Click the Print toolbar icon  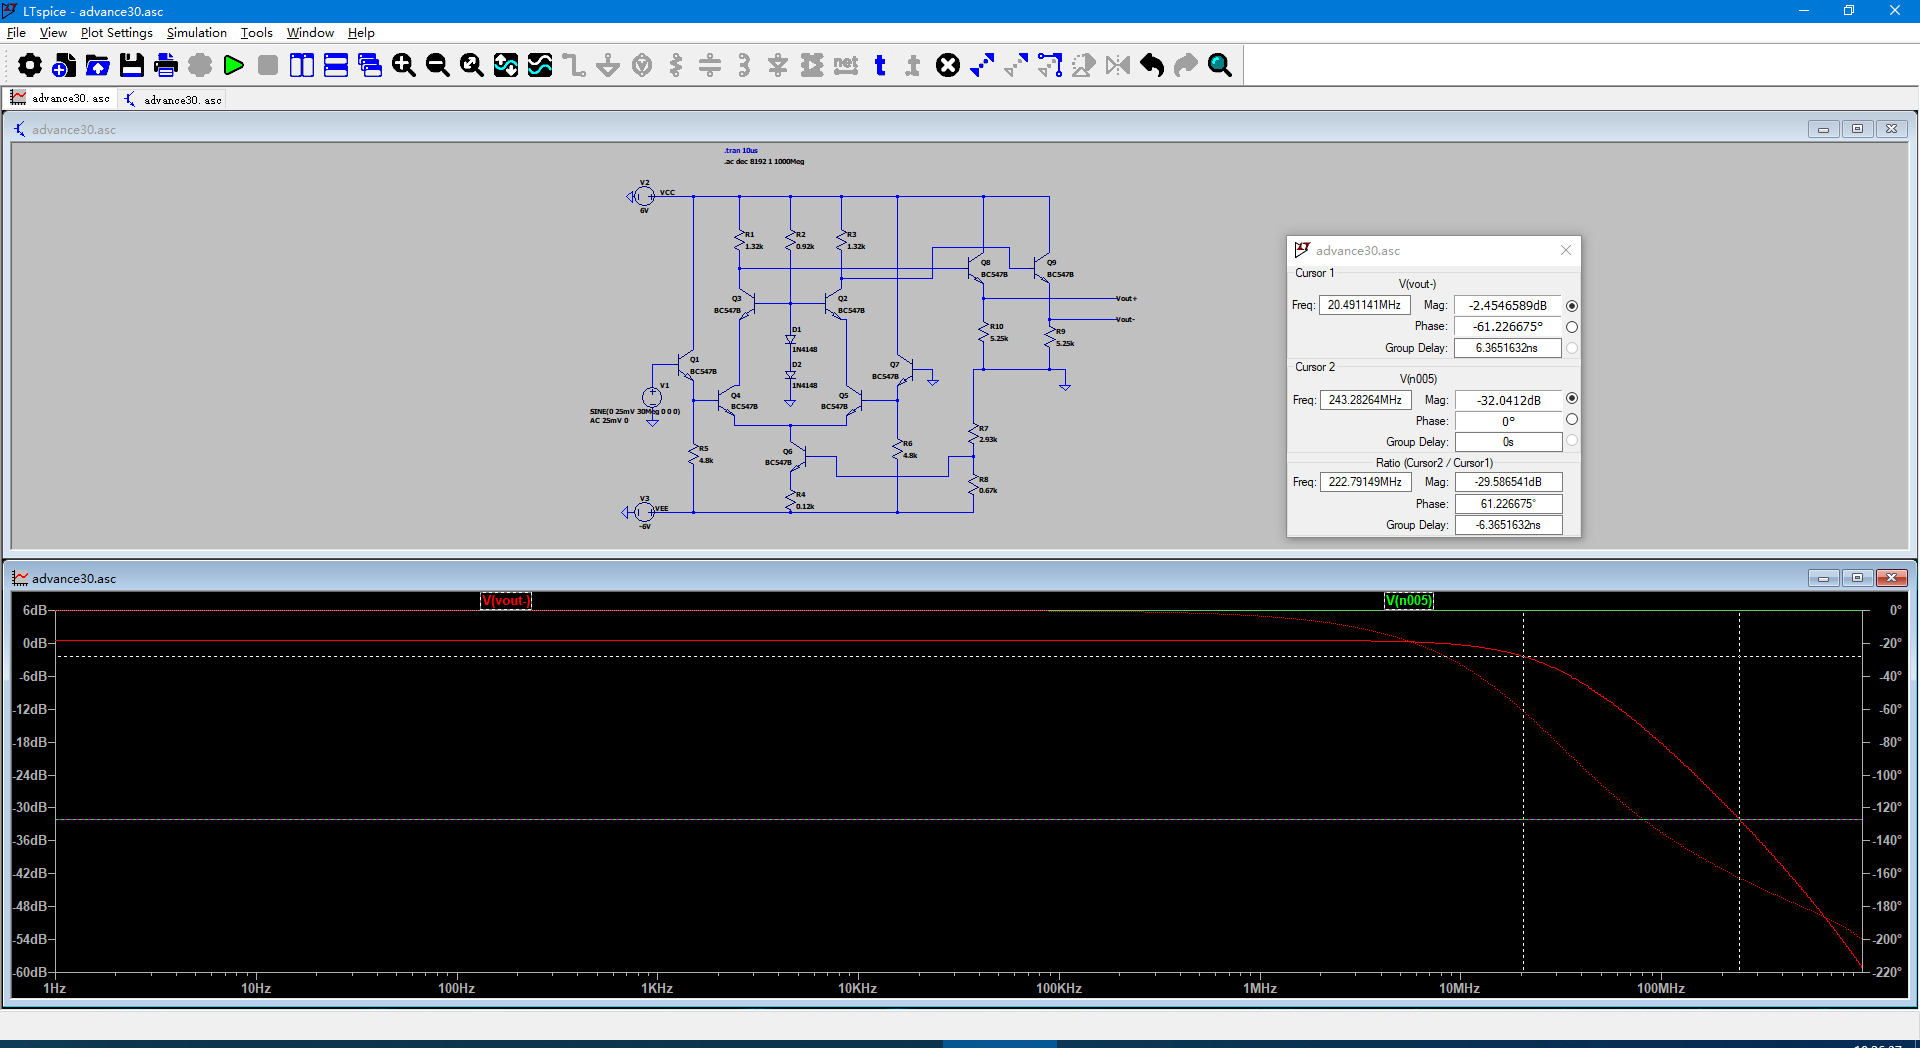point(166,65)
